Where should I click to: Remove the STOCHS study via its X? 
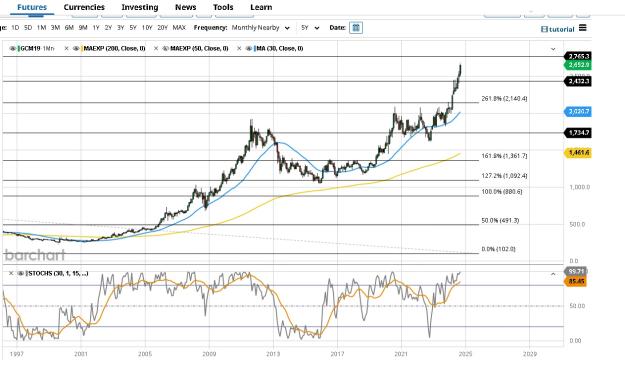click(11, 273)
